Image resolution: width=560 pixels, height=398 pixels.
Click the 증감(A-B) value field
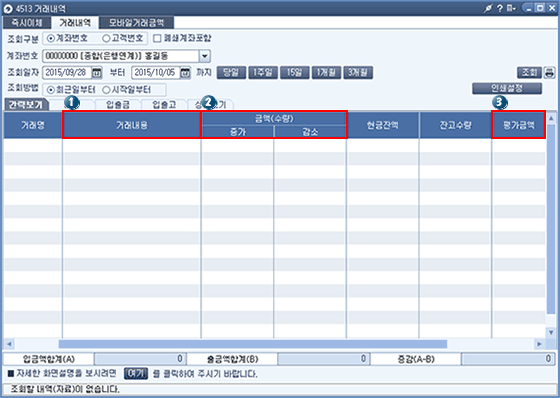(x=507, y=359)
